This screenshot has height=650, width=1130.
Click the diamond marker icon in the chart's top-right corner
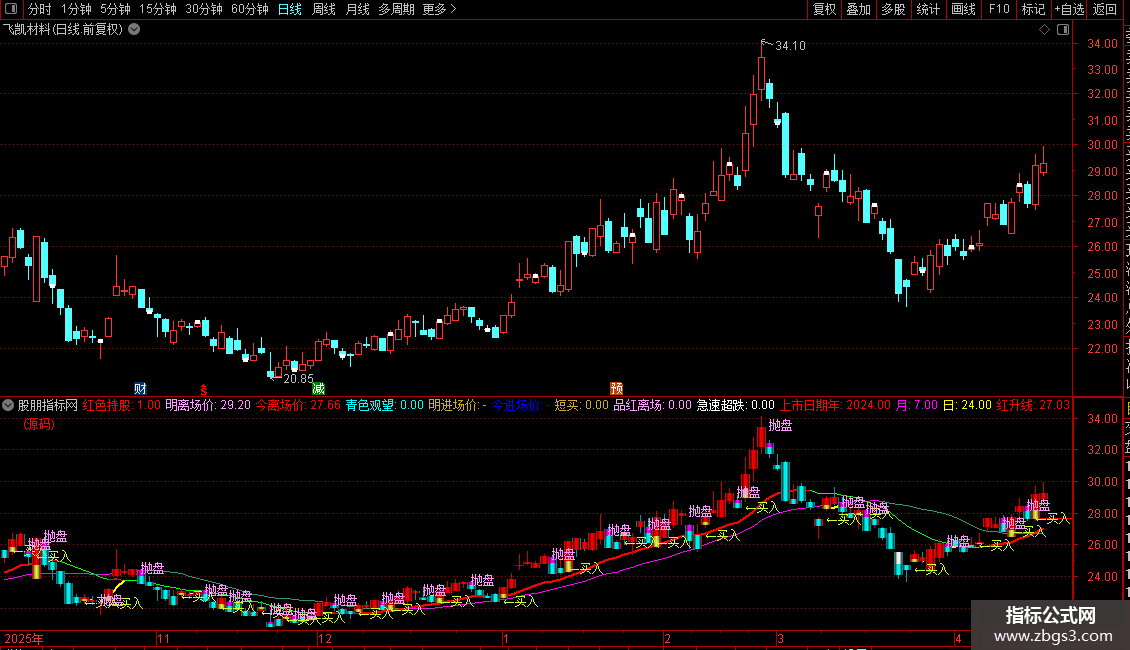[1044, 30]
